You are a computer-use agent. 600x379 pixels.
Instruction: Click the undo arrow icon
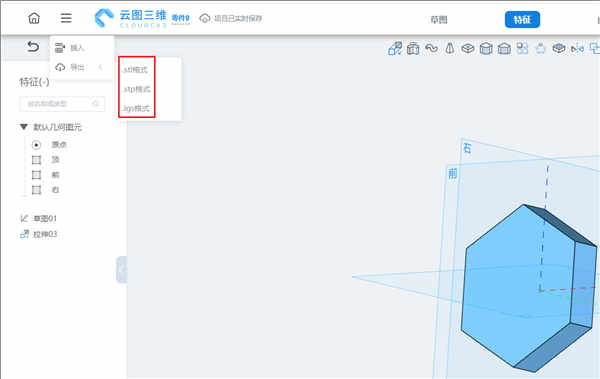click(x=33, y=47)
